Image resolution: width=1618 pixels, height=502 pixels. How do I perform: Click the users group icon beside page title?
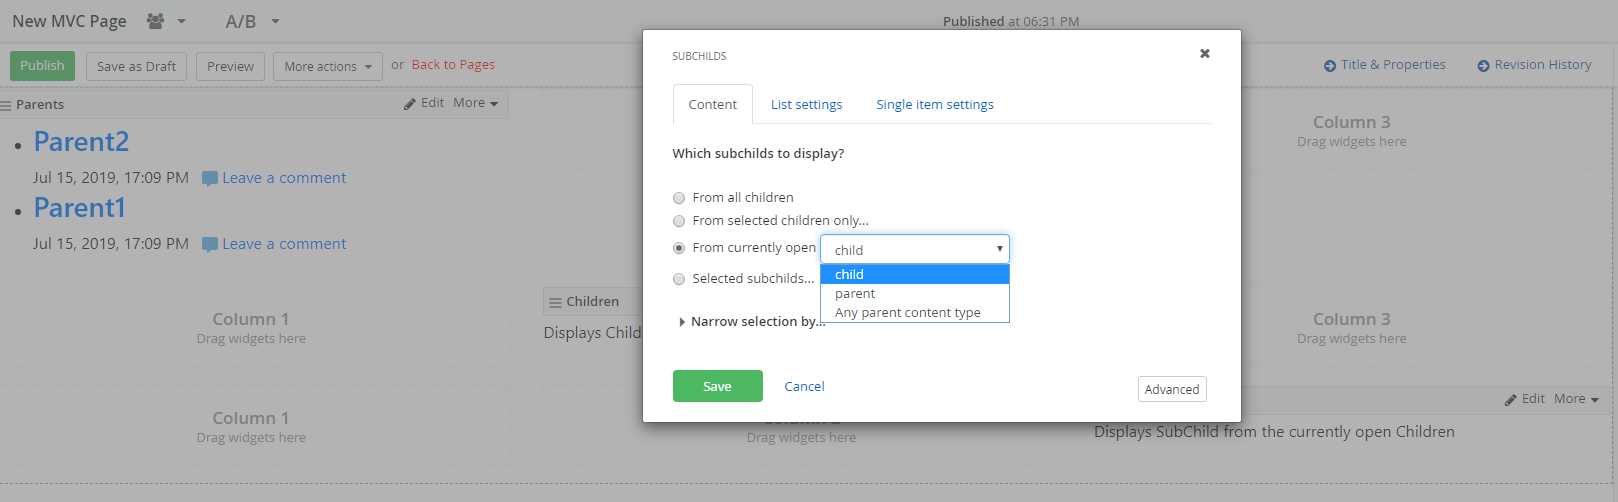pos(155,21)
